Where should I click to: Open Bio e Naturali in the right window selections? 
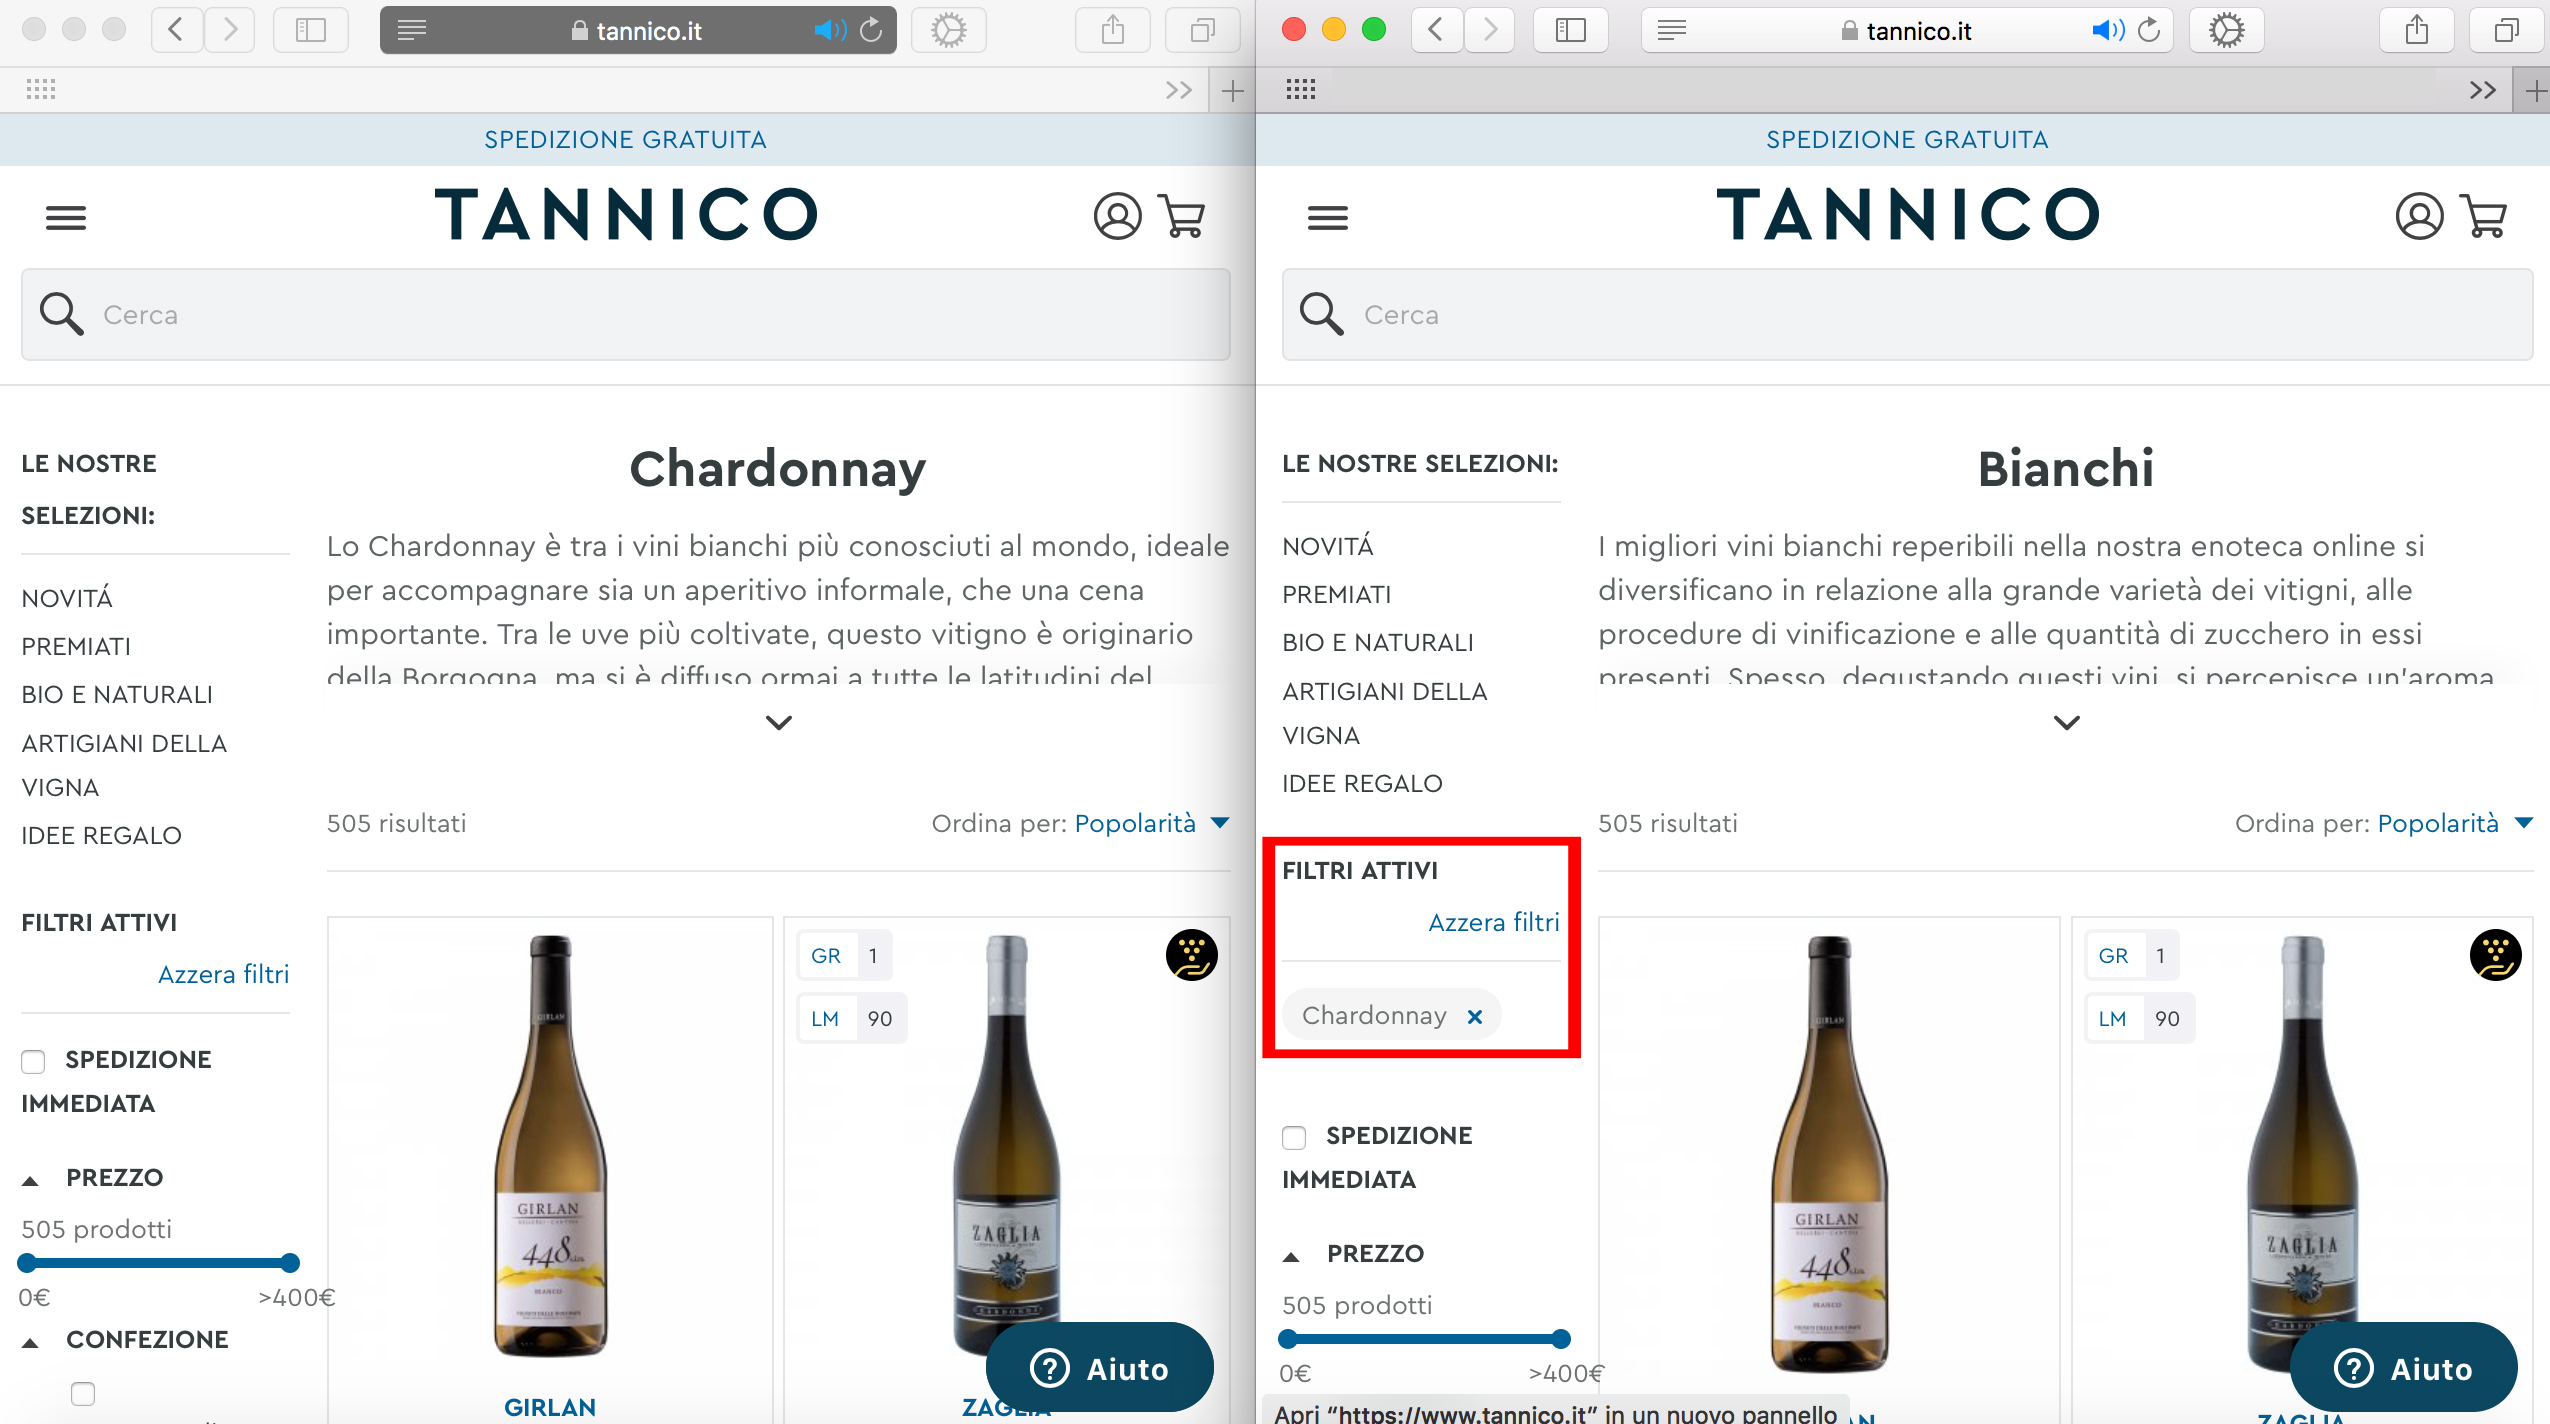pyautogui.click(x=1378, y=642)
